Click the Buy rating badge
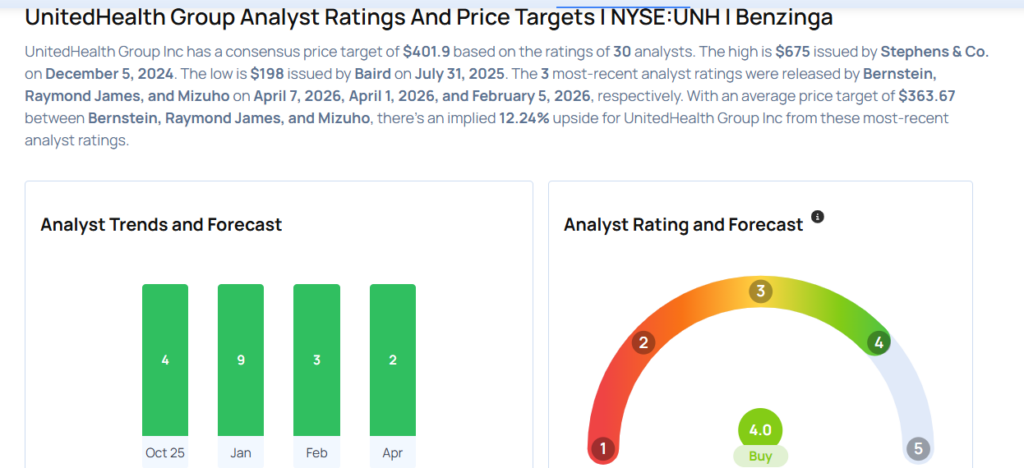This screenshot has width=1024, height=468. [x=760, y=456]
